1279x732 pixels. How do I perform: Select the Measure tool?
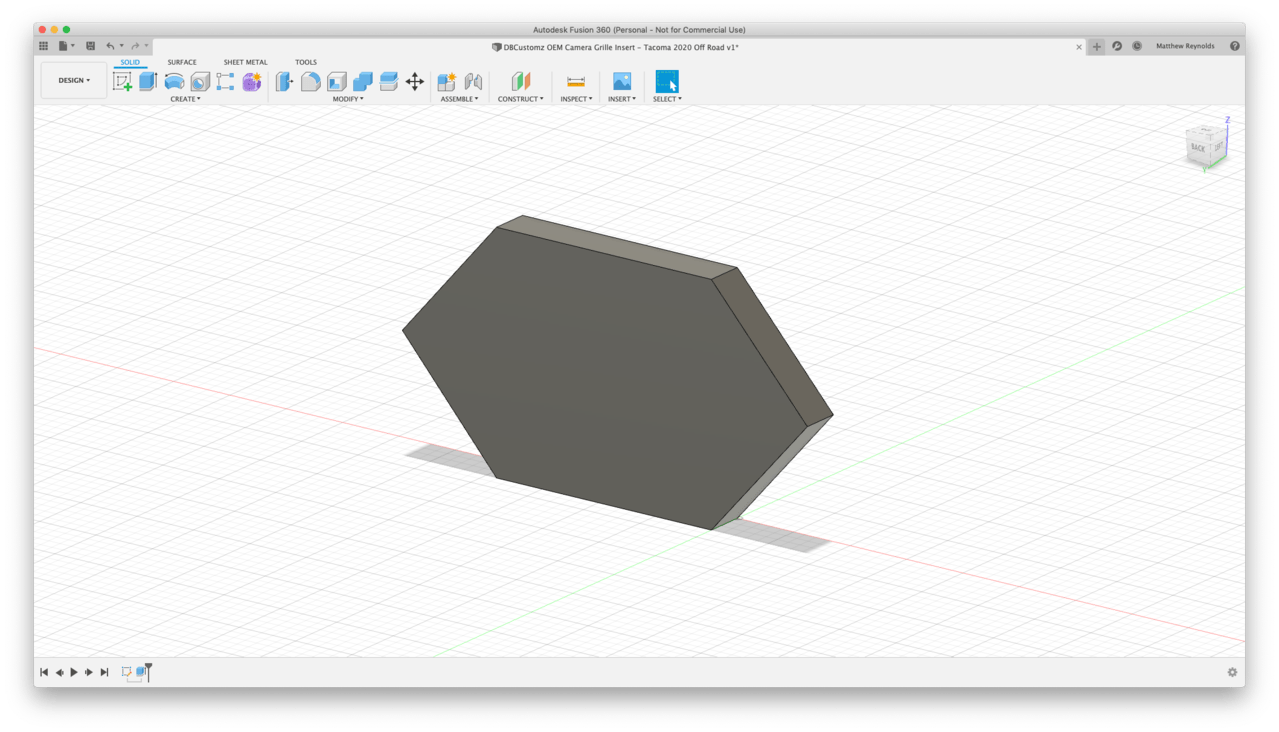(576, 81)
